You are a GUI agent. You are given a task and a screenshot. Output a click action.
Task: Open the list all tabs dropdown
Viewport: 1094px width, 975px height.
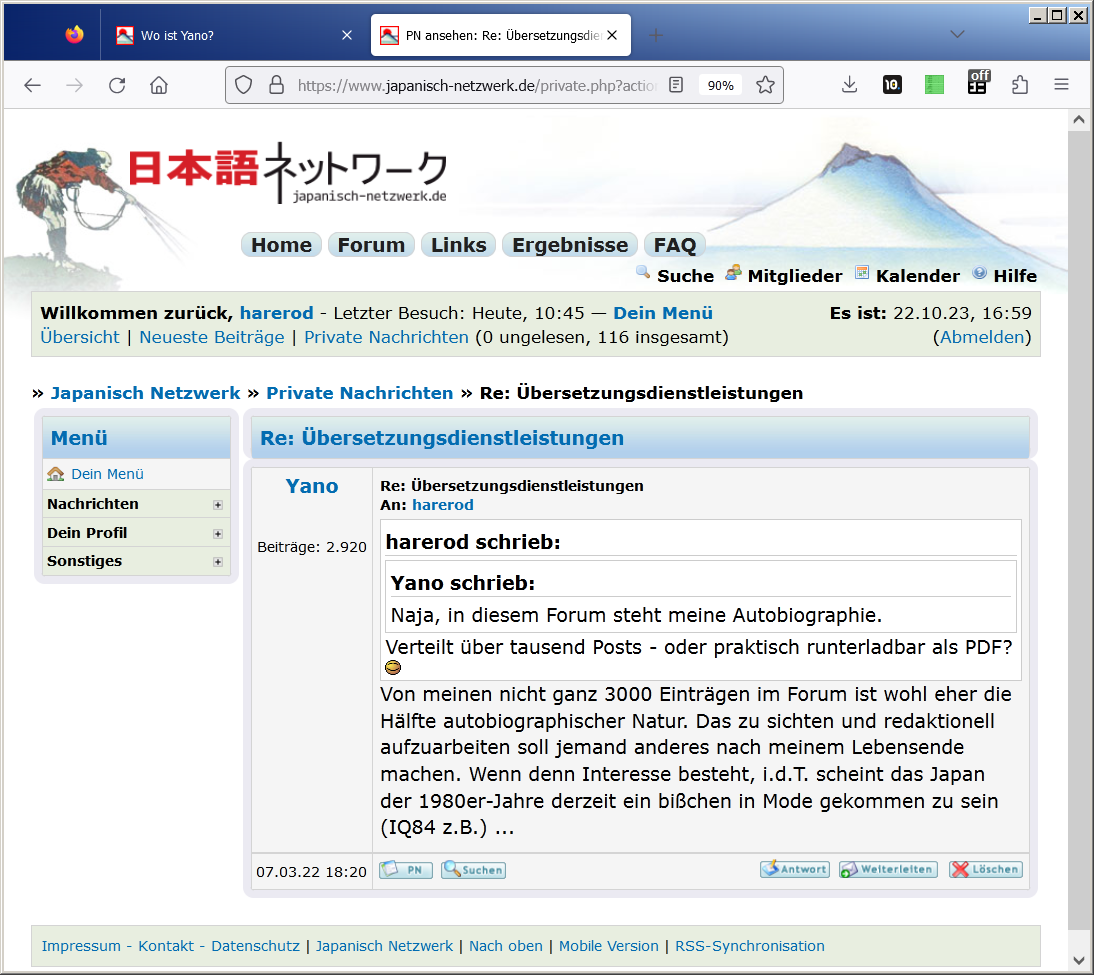[957, 35]
